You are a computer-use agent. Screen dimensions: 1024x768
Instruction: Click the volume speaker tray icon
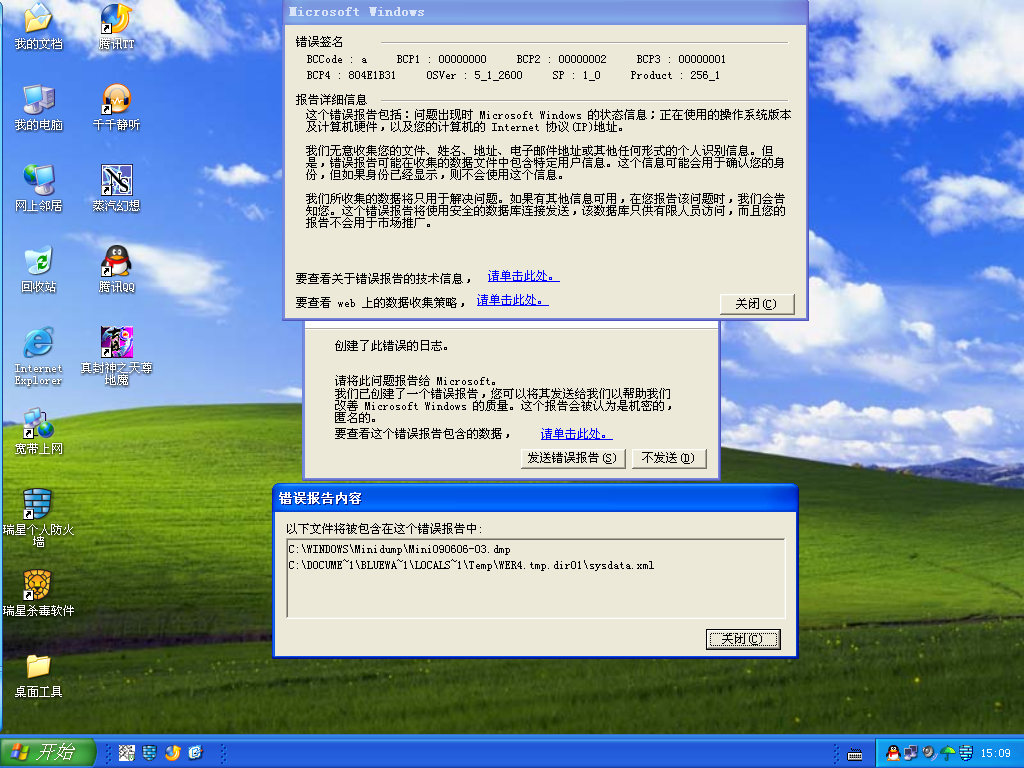(x=929, y=753)
